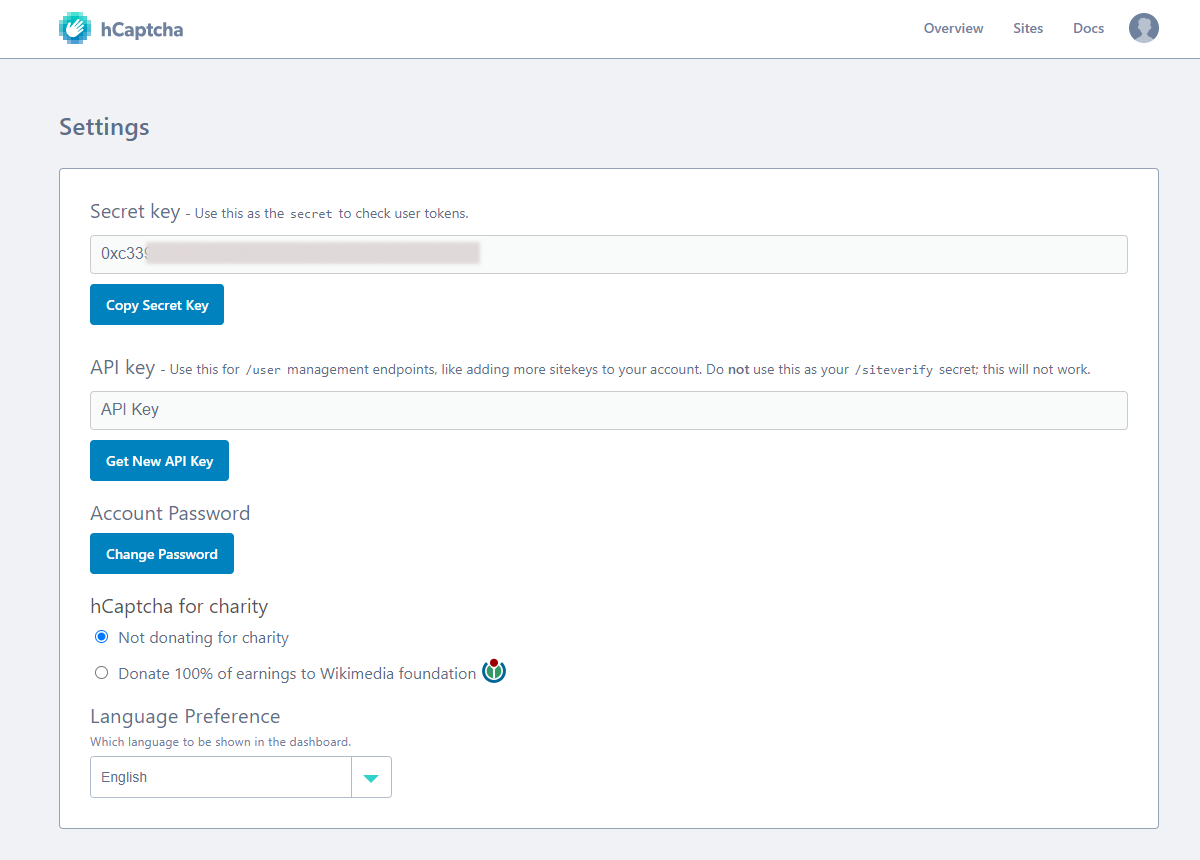Open the user profile avatar menu
Screen dimensions: 1200x860
[1143, 28]
